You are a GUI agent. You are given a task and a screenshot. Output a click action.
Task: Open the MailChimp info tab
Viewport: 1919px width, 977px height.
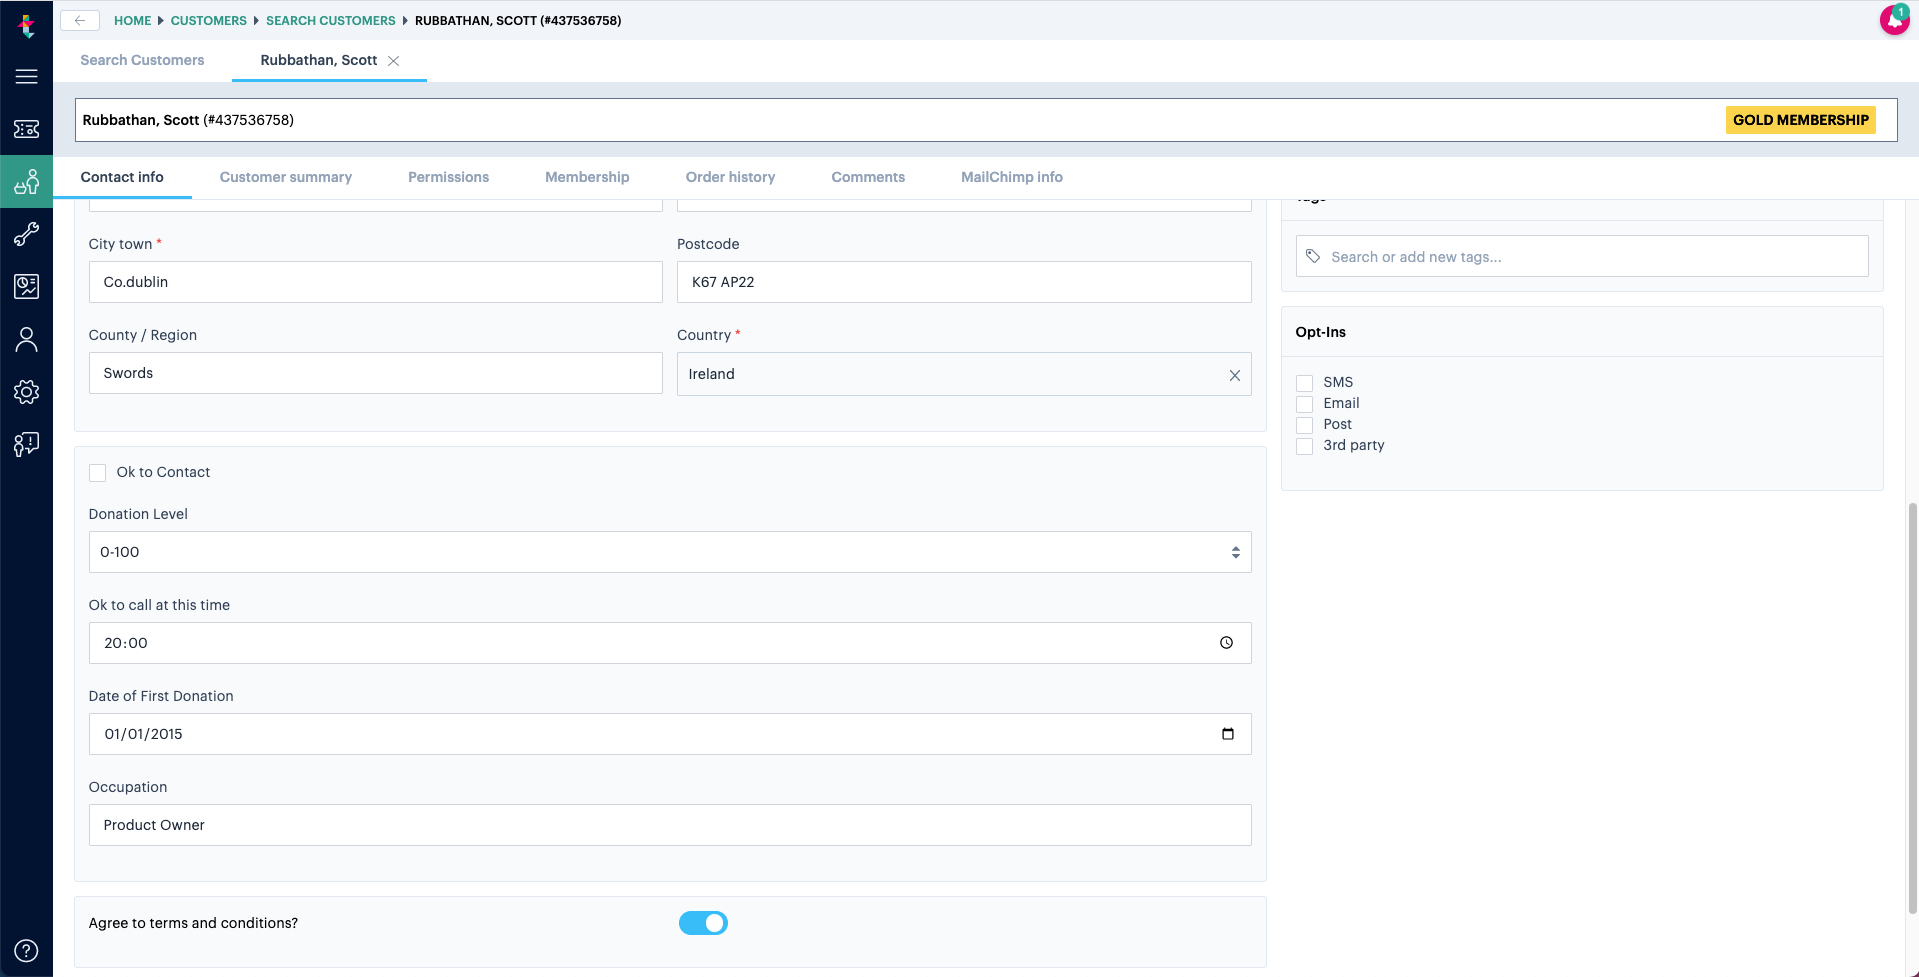click(x=1012, y=177)
